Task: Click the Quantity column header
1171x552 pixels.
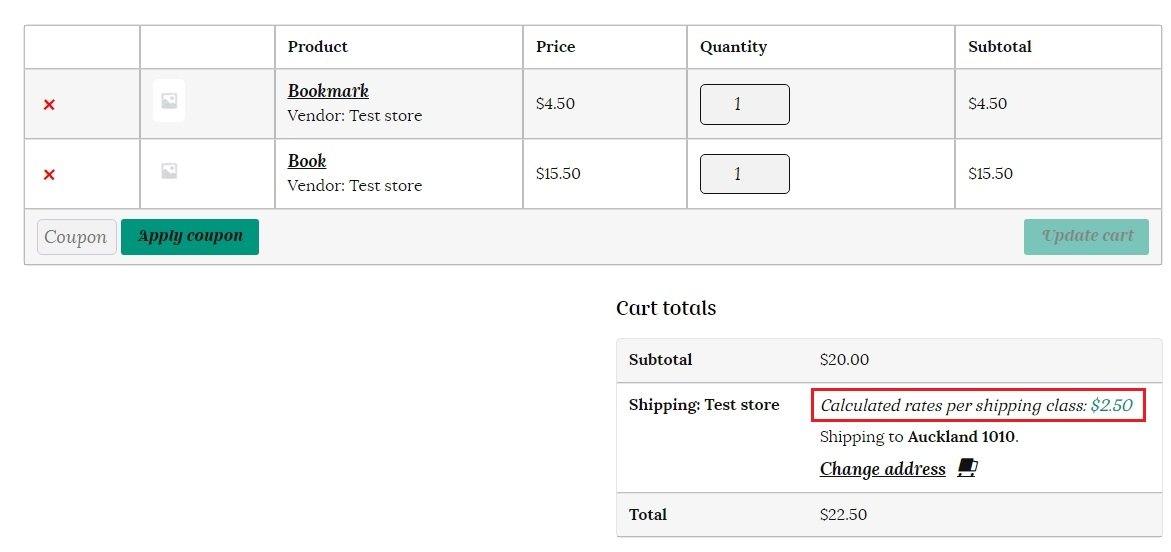Action: coord(733,47)
